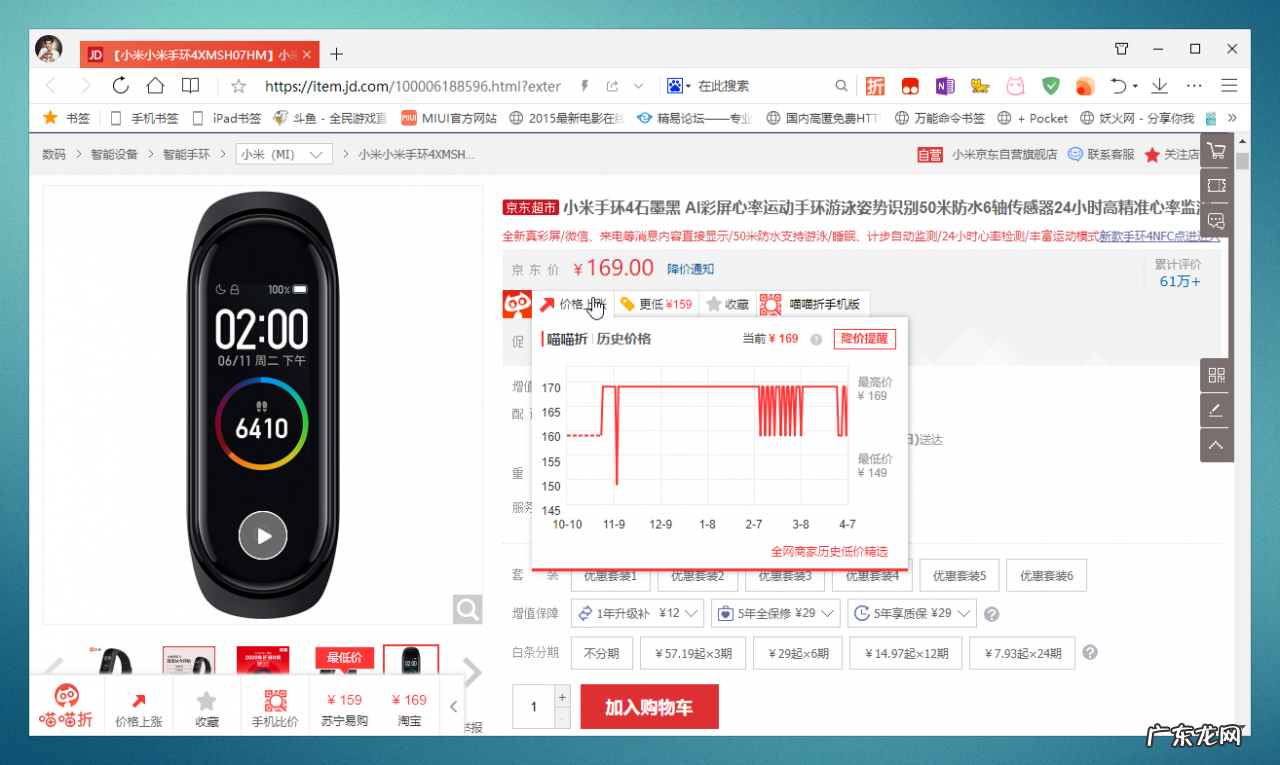The image size is (1280, 765).
Task: Click the 加入购物车 add-to-cart button
Action: (x=649, y=705)
